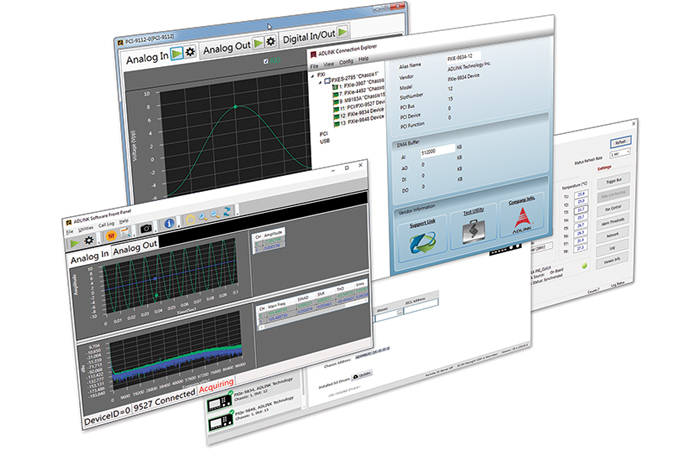Start Analog Out play button in PCI-9112 window
Viewport: 700px width, 450px height.
coord(258,43)
